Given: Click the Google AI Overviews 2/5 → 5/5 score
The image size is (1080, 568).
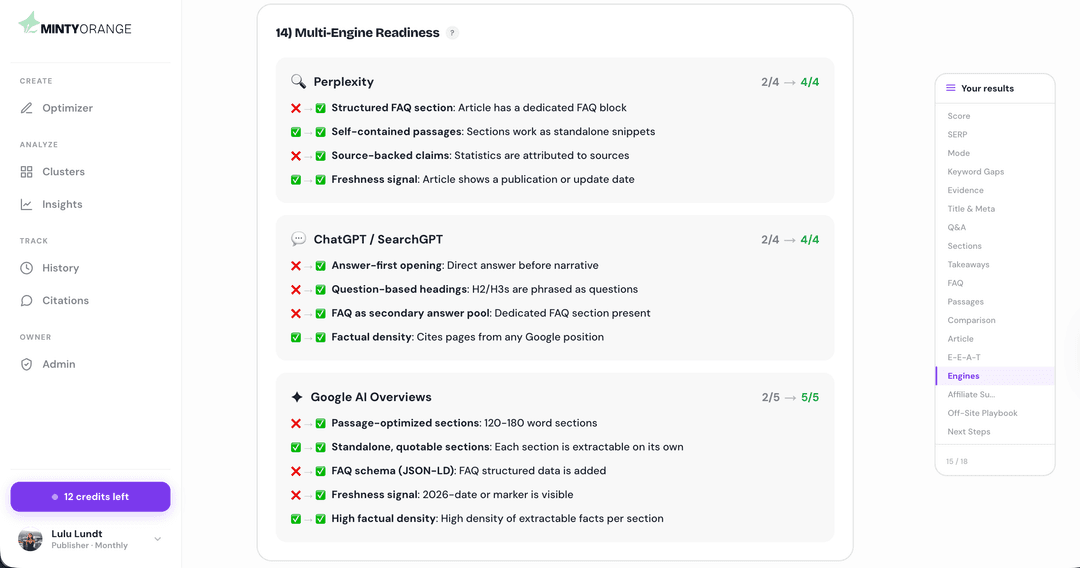Looking at the screenshot, I should click(x=790, y=397).
